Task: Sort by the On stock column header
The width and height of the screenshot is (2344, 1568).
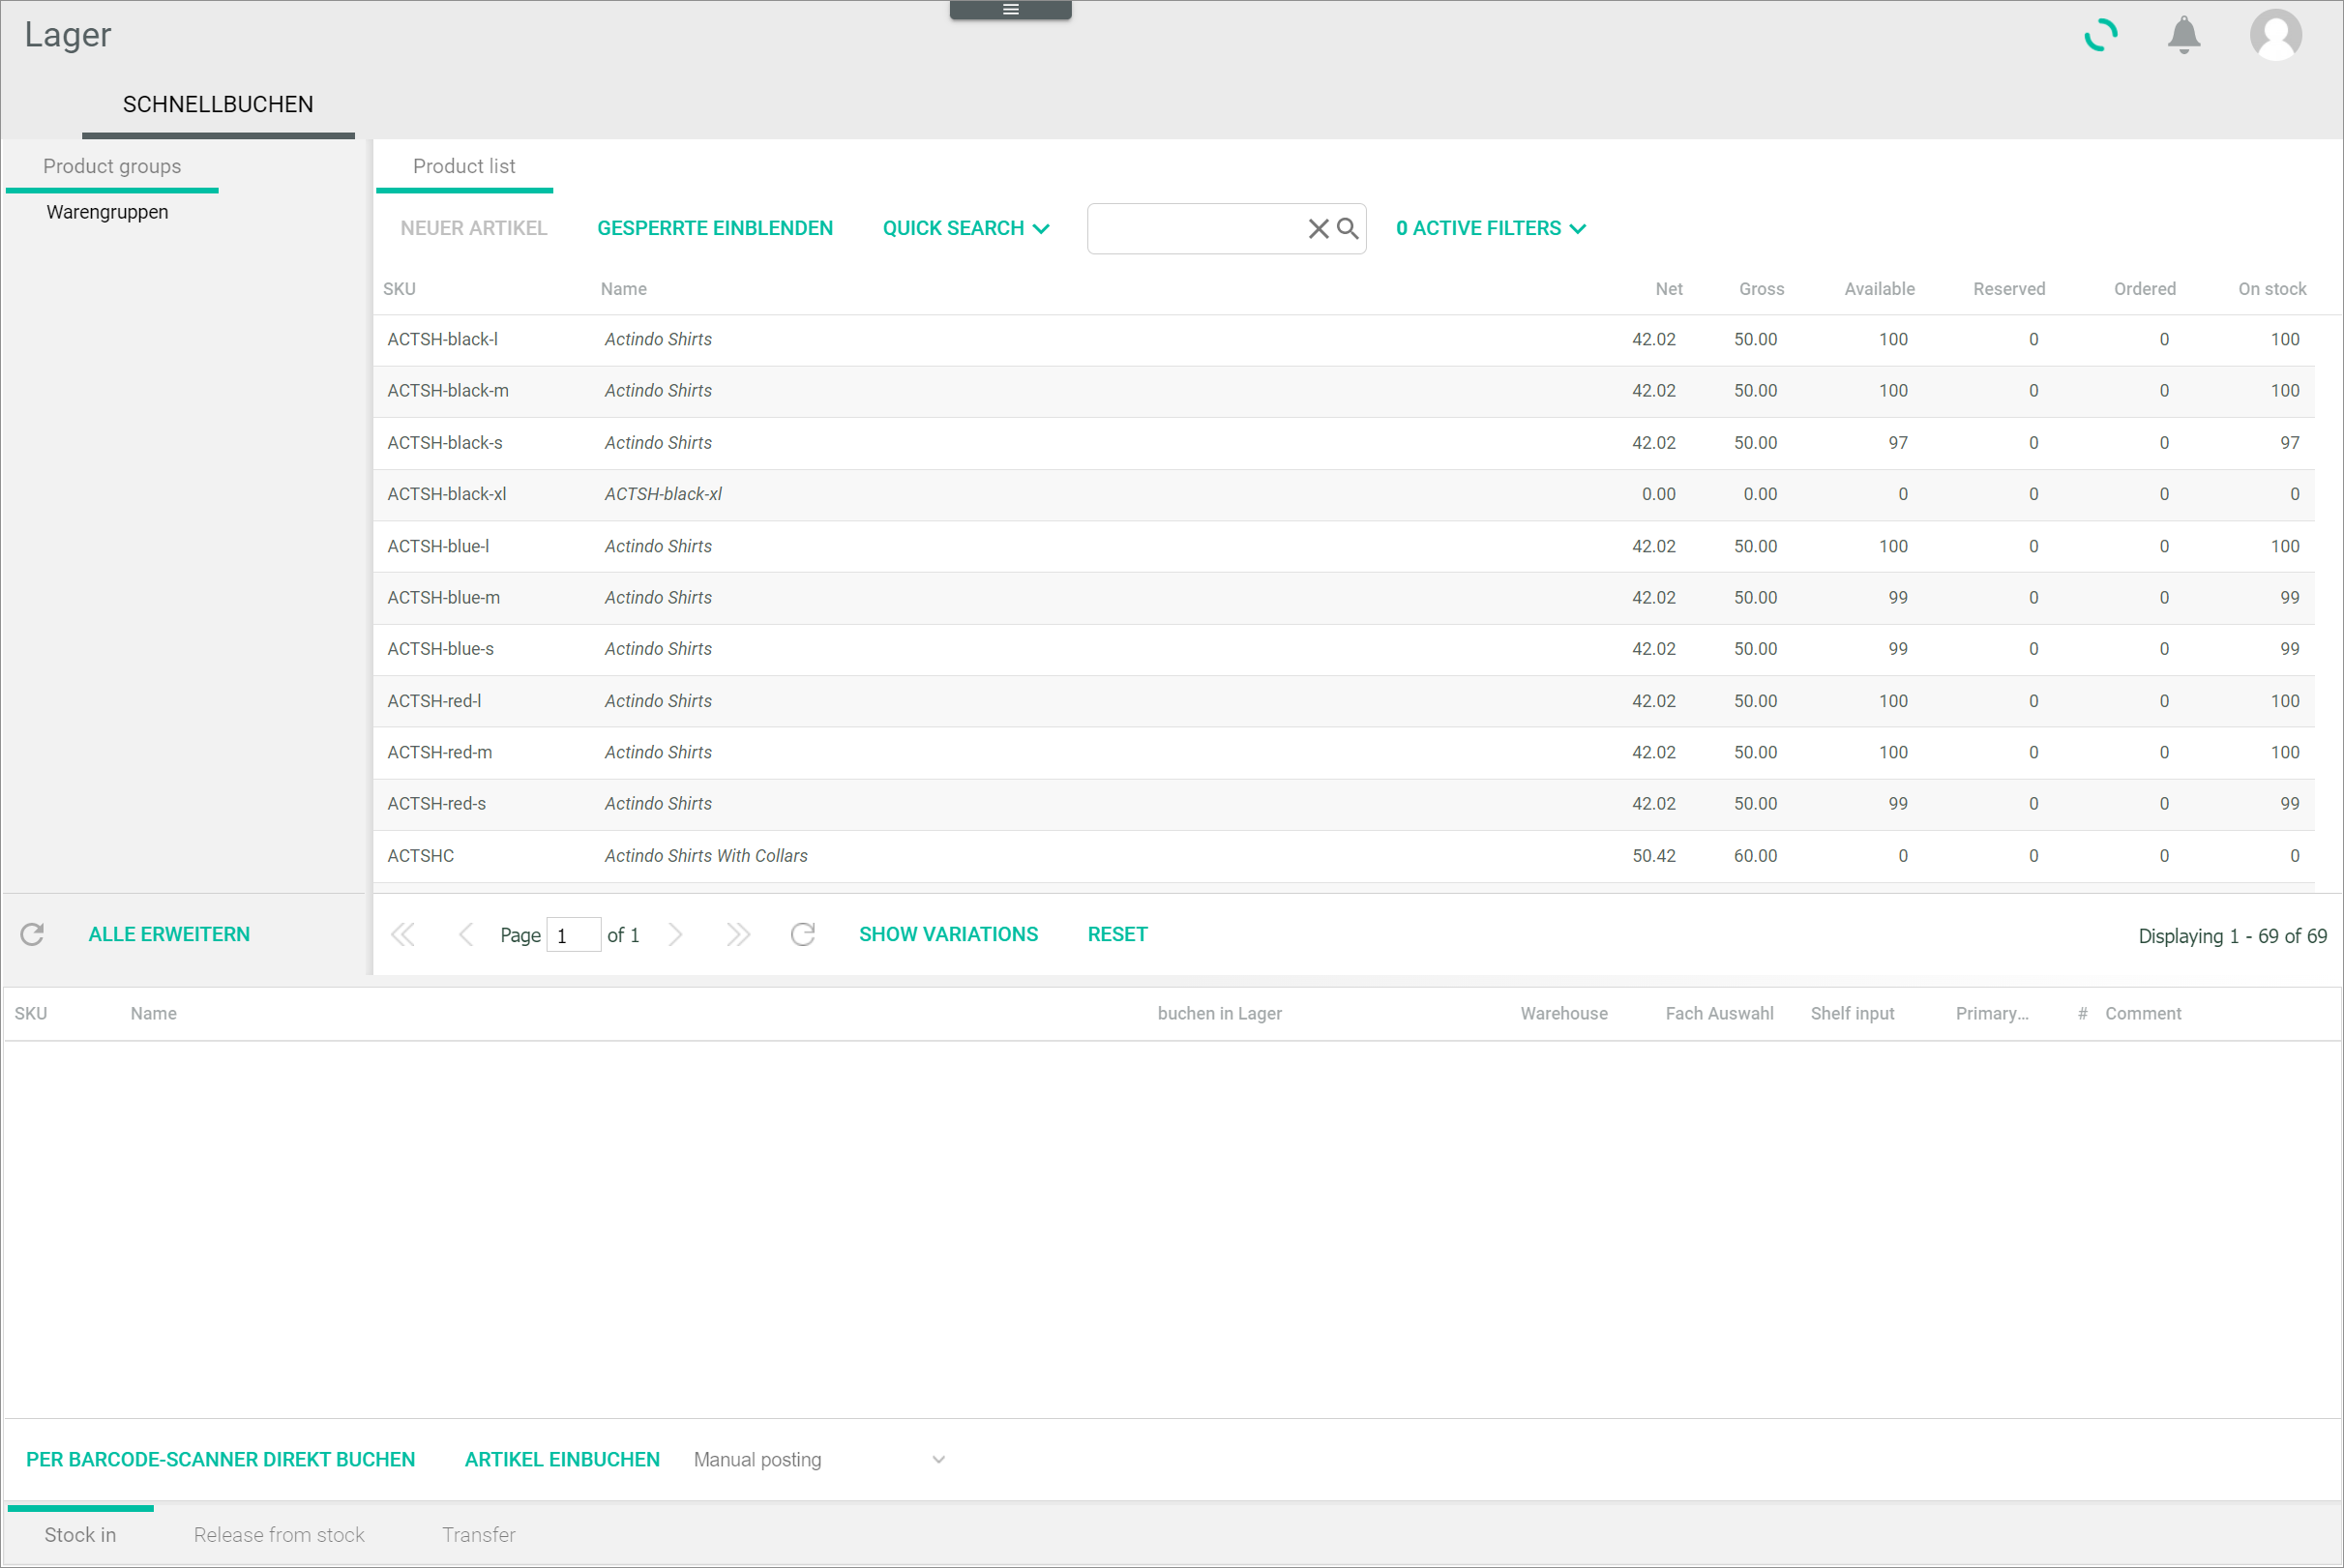Action: pos(2271,289)
